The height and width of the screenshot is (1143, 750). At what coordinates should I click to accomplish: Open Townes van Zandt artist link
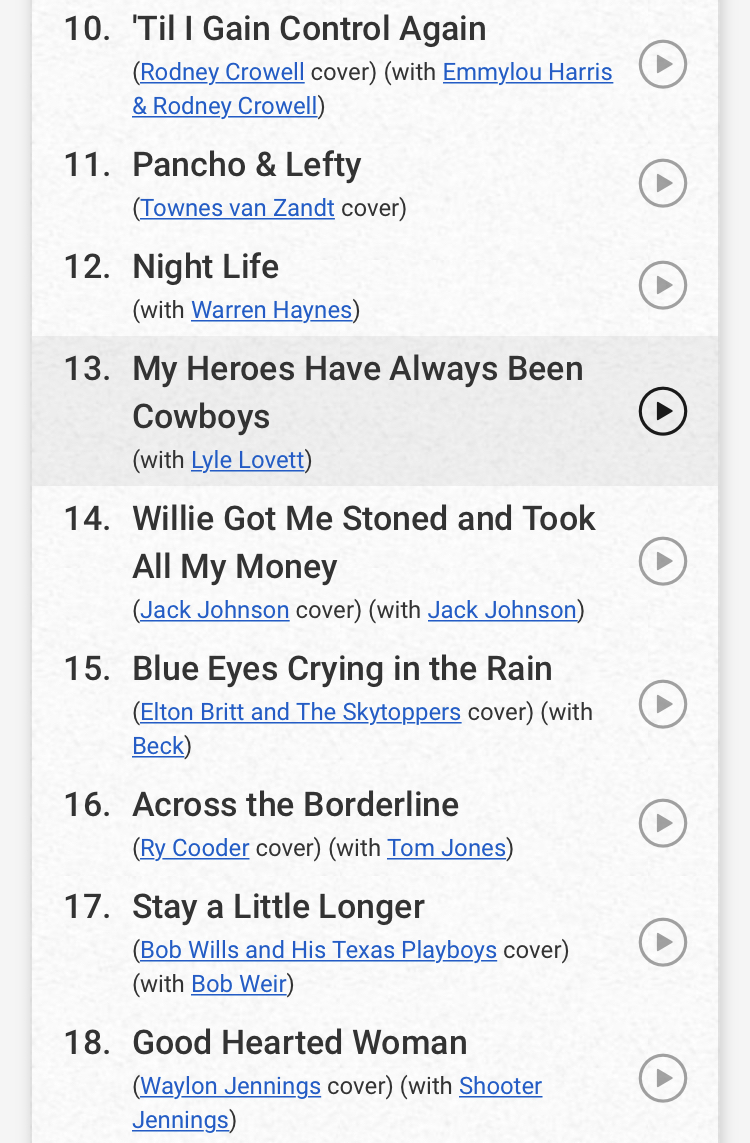[x=237, y=208]
